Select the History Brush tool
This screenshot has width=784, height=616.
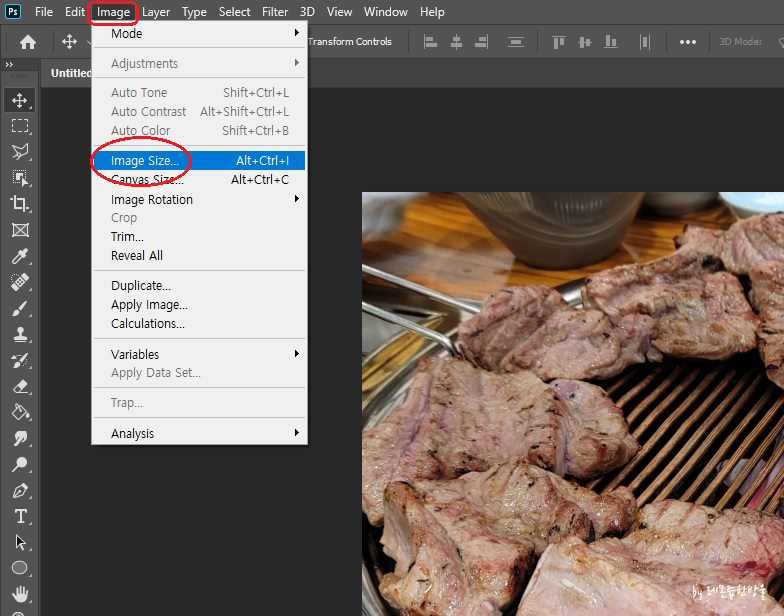[x=20, y=360]
